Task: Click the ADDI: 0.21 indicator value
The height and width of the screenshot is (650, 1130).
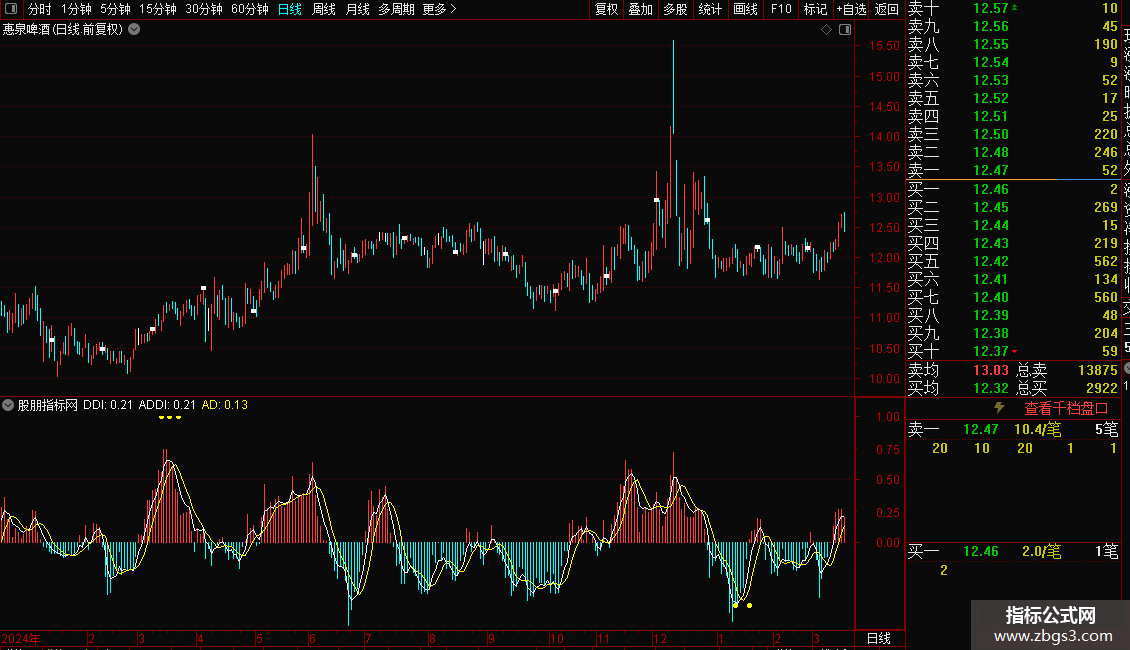Action: [166, 405]
